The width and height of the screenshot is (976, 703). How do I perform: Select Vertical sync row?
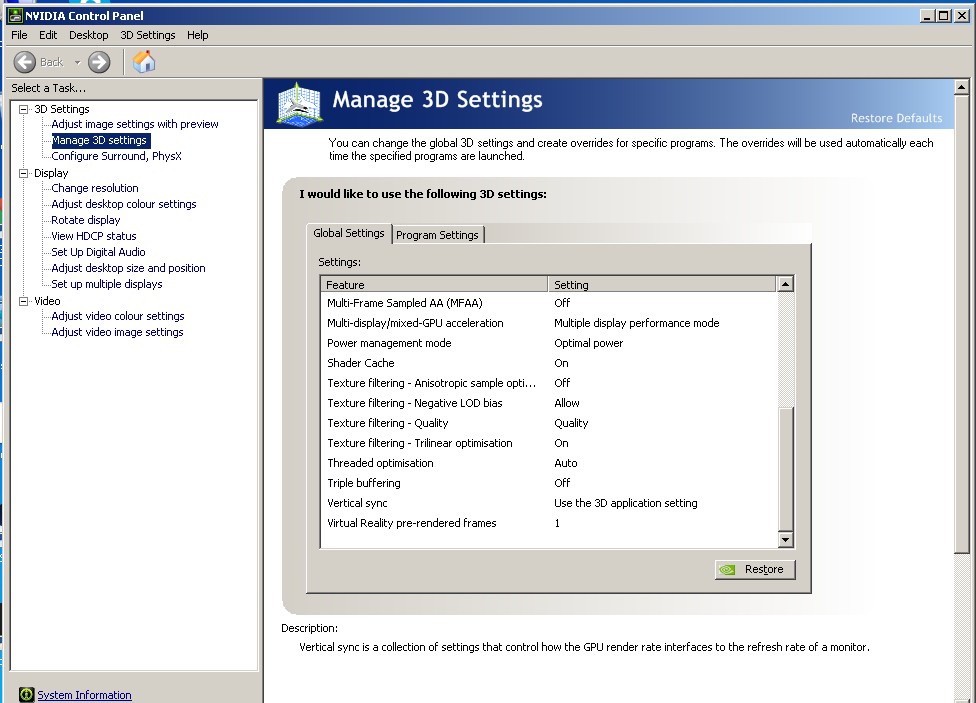point(549,502)
